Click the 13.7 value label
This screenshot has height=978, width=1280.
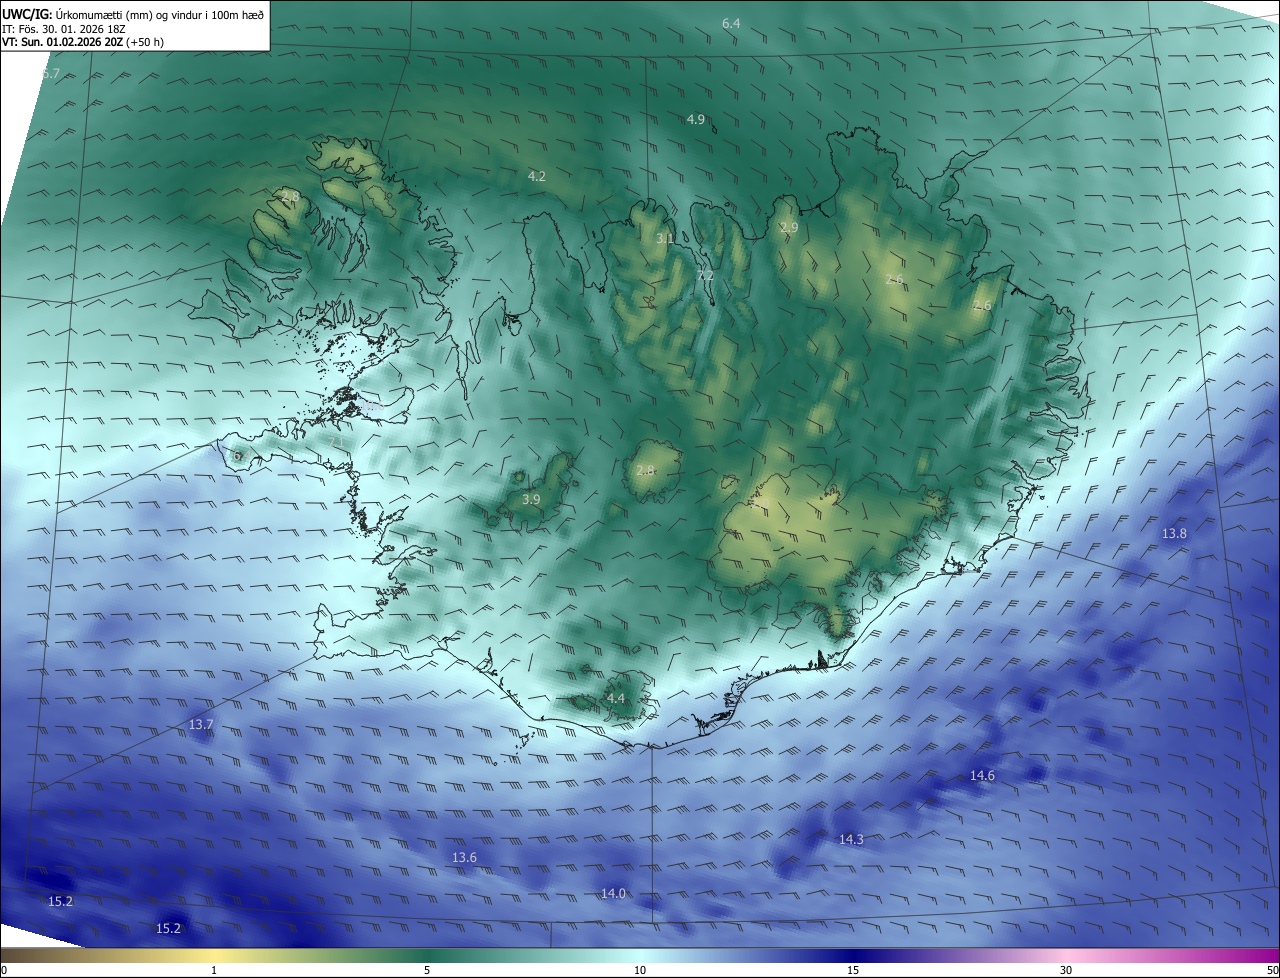point(201,724)
